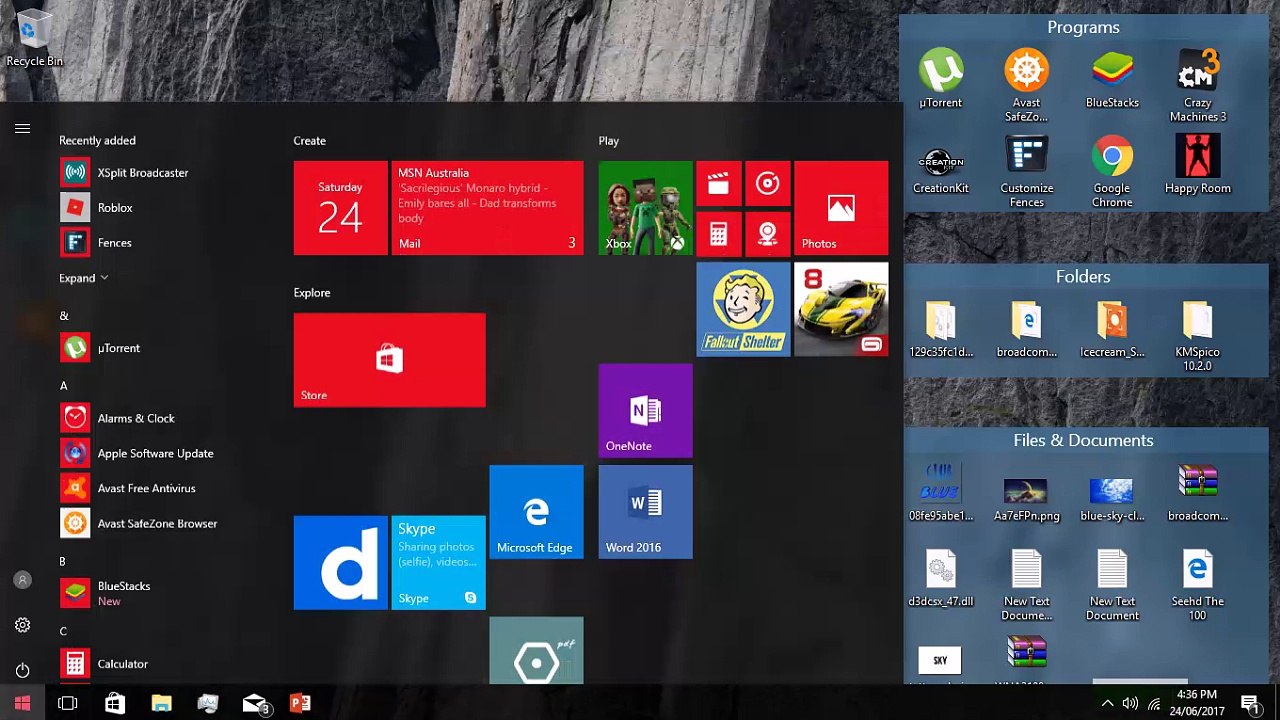
Task: Open the KMSpico 10.2.0 folder
Action: 1197,336
